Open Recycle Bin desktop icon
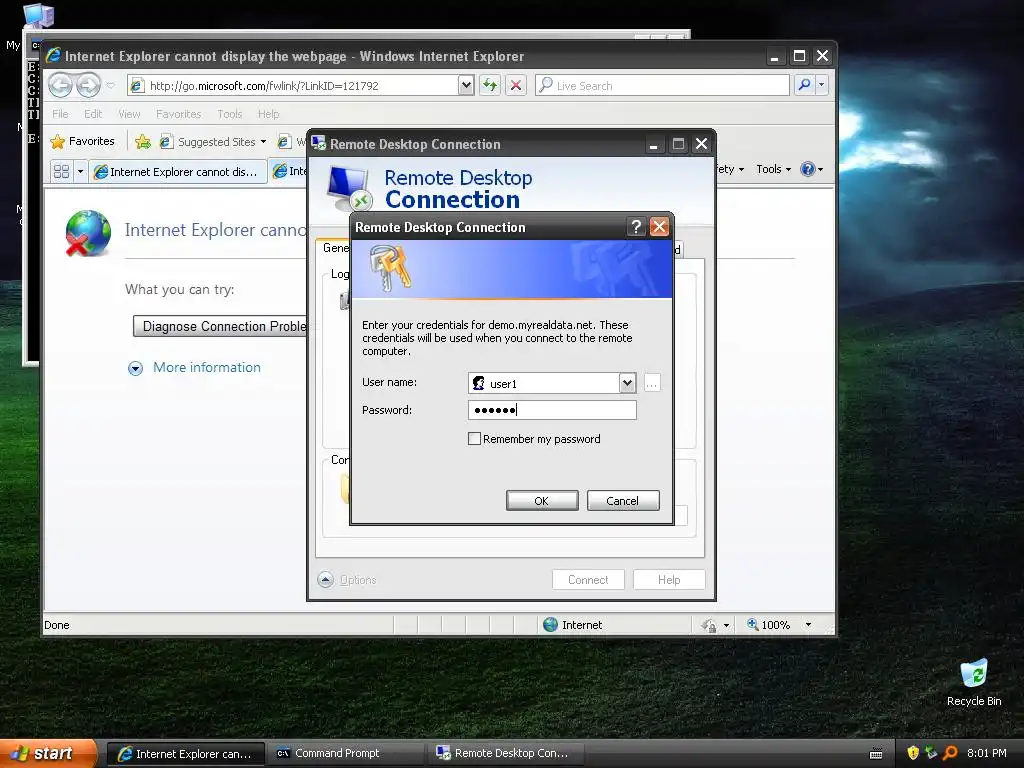The height and width of the screenshot is (768, 1024). (x=974, y=682)
